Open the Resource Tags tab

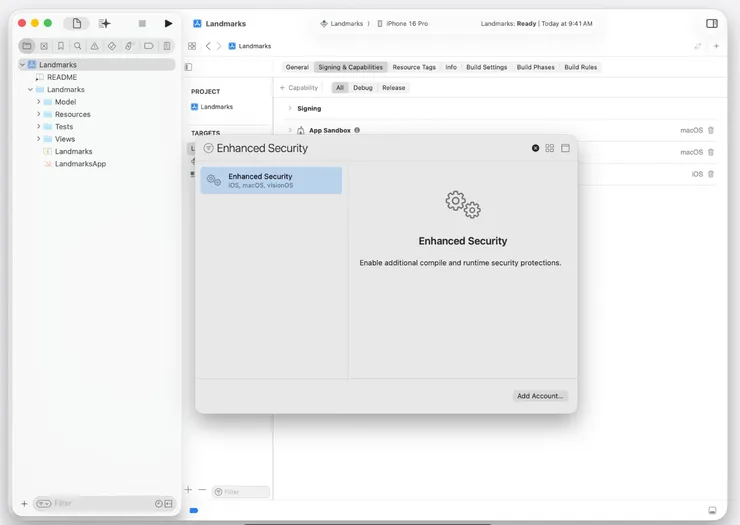point(414,67)
